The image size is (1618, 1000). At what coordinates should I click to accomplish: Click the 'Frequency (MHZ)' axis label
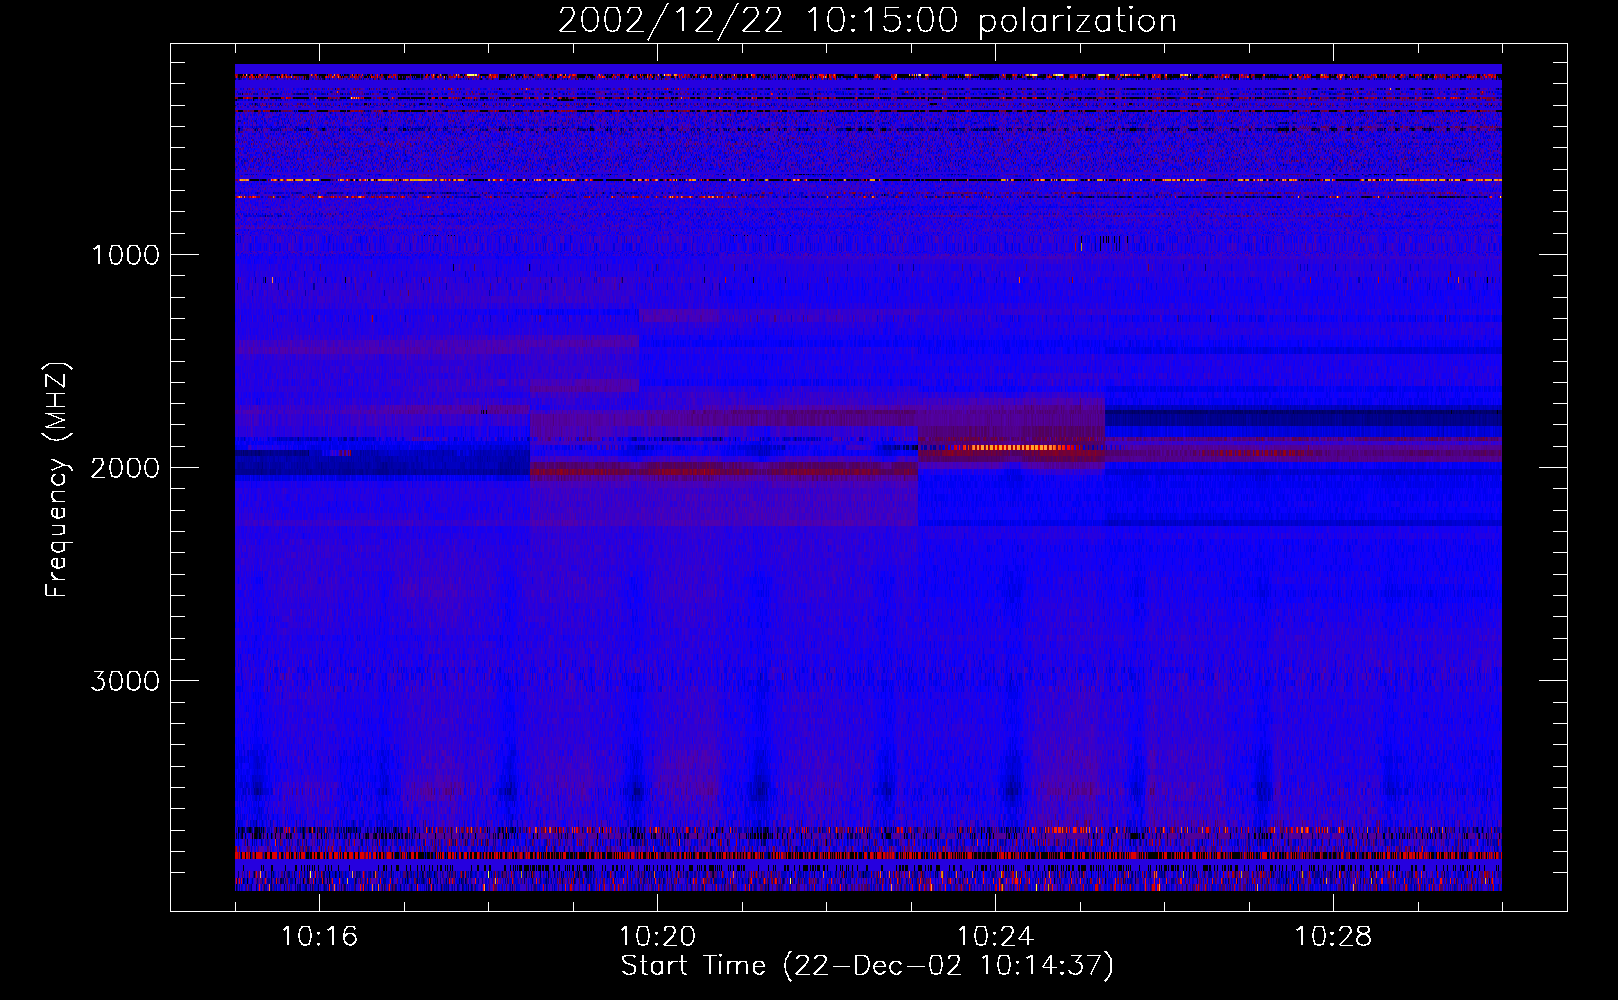pyautogui.click(x=58, y=480)
